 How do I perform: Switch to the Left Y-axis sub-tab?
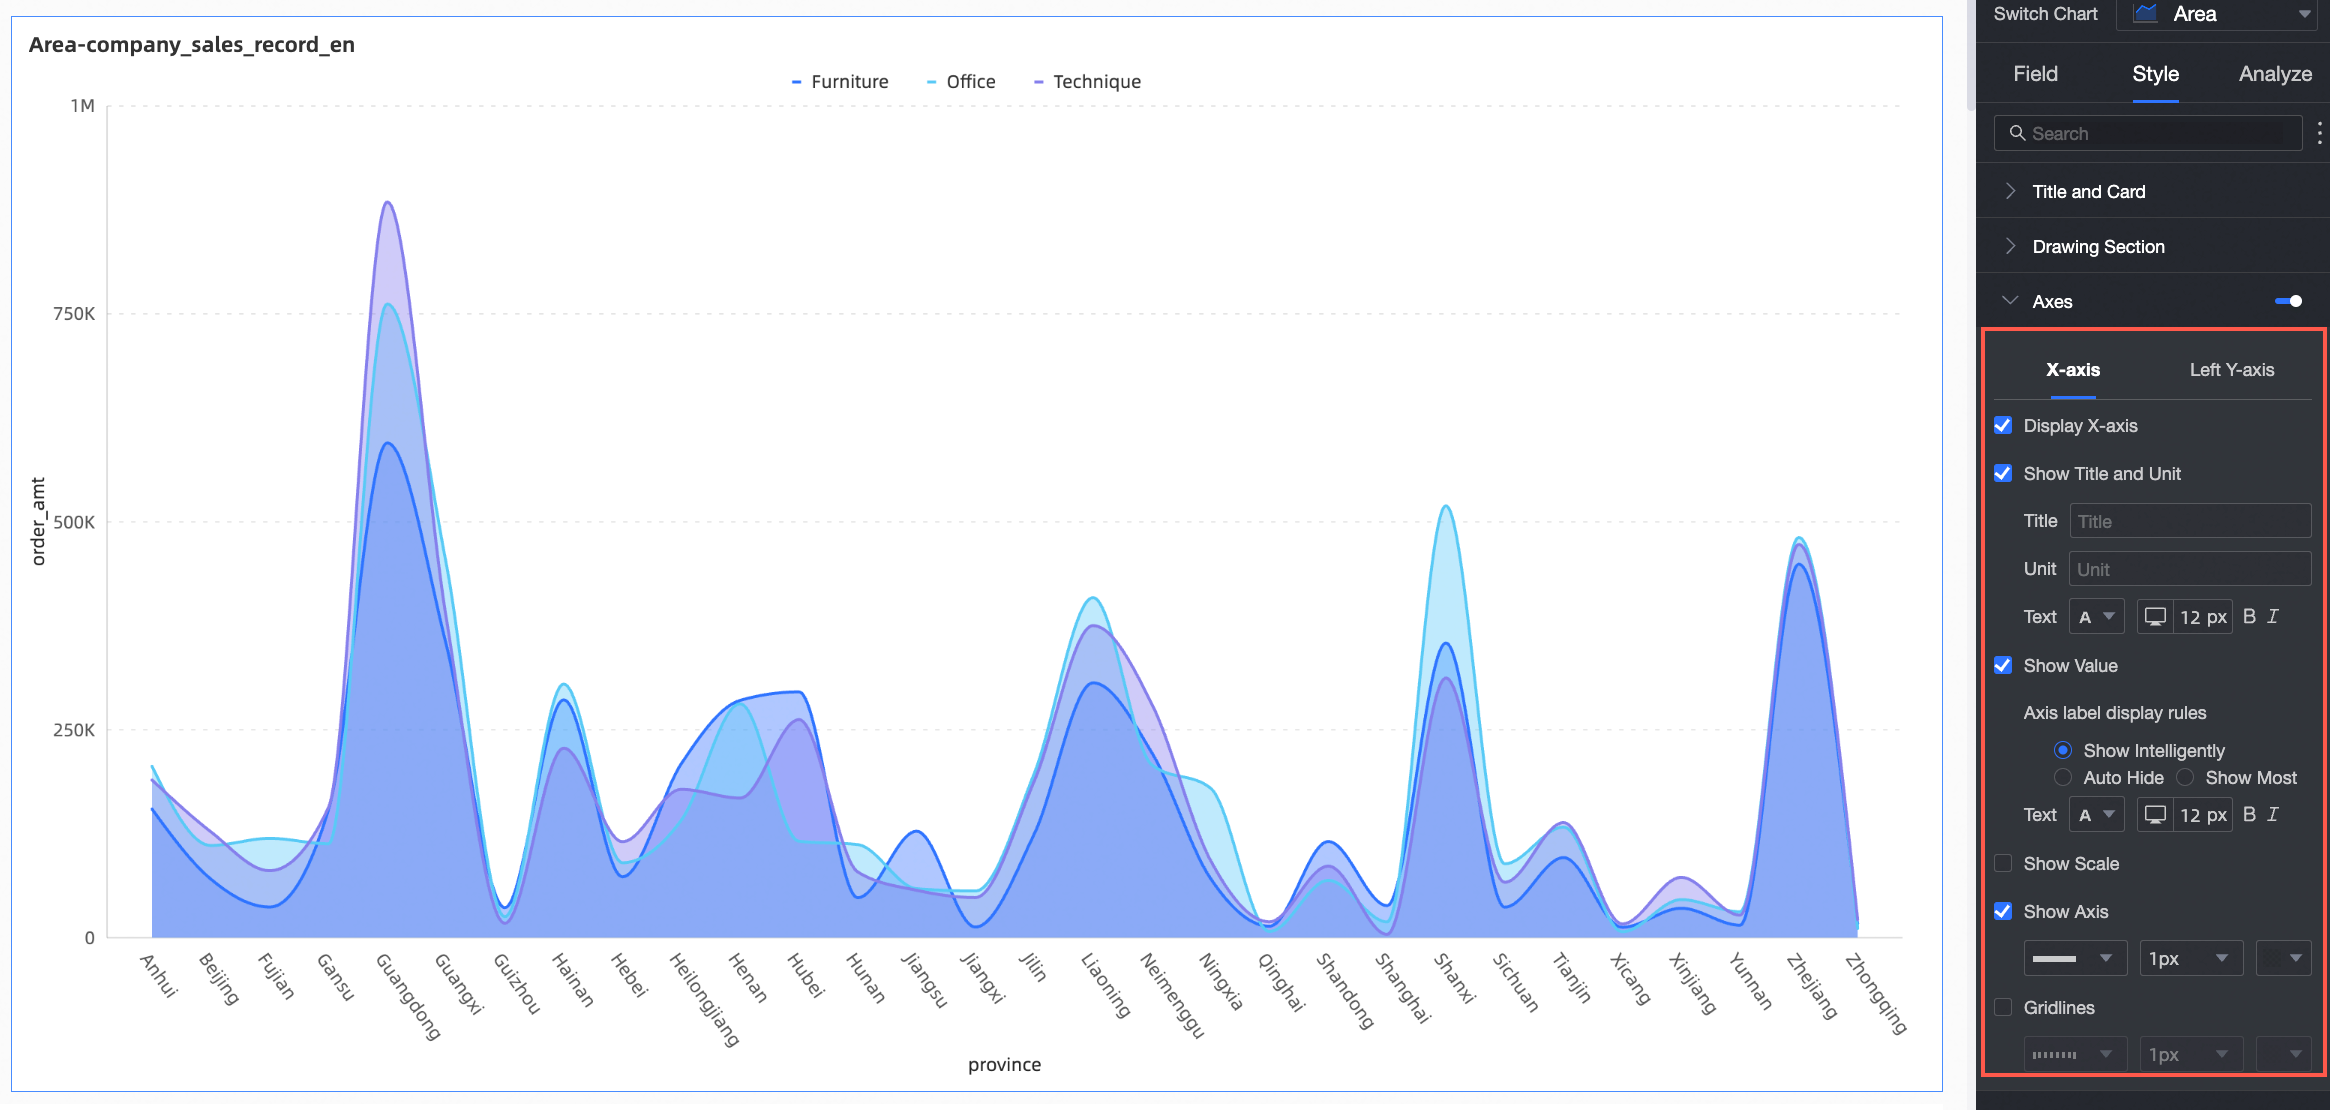(x=2231, y=370)
